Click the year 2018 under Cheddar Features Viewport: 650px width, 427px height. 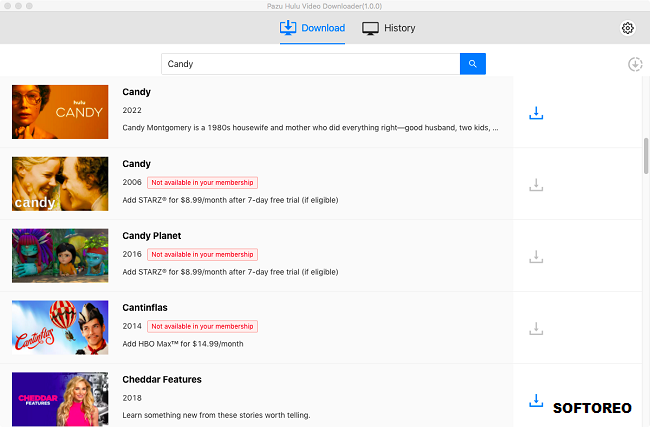coord(132,398)
